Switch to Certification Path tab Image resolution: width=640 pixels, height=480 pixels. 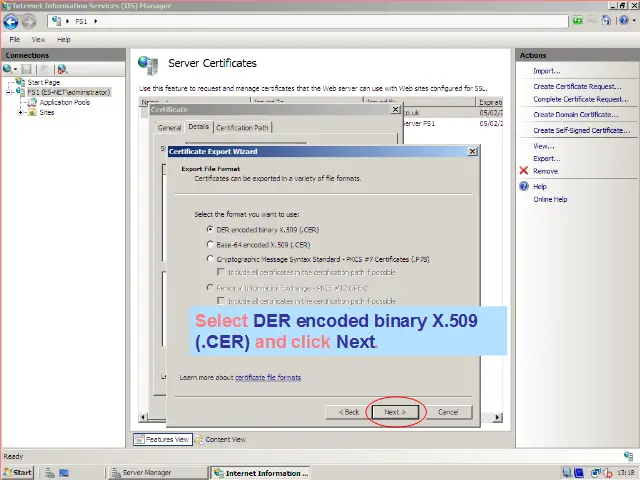[242, 128]
